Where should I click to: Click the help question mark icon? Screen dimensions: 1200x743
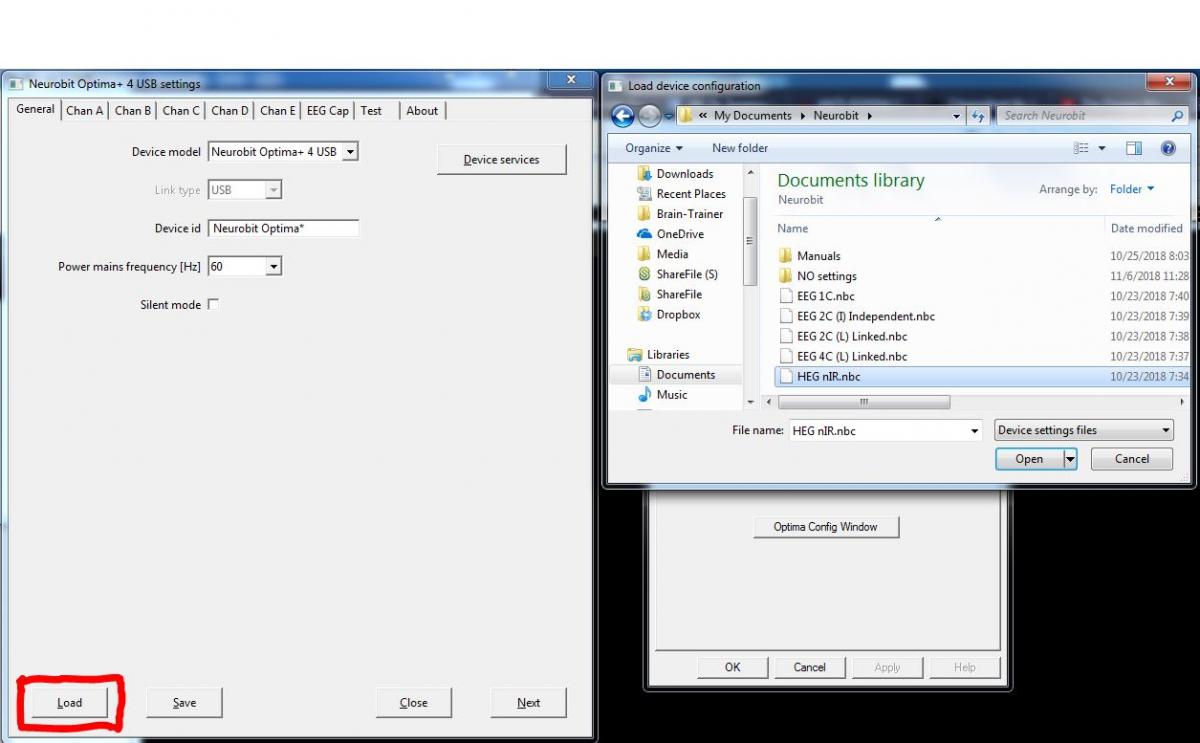pos(1168,148)
